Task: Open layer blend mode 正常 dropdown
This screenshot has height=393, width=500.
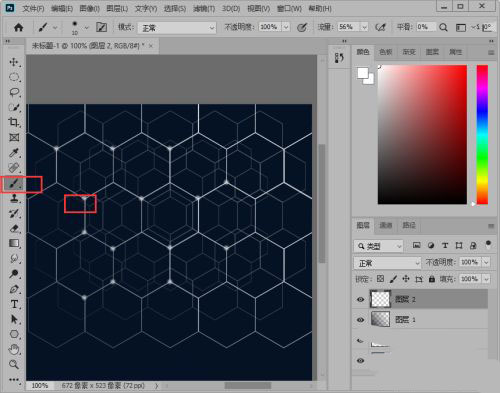Action: [x=387, y=263]
